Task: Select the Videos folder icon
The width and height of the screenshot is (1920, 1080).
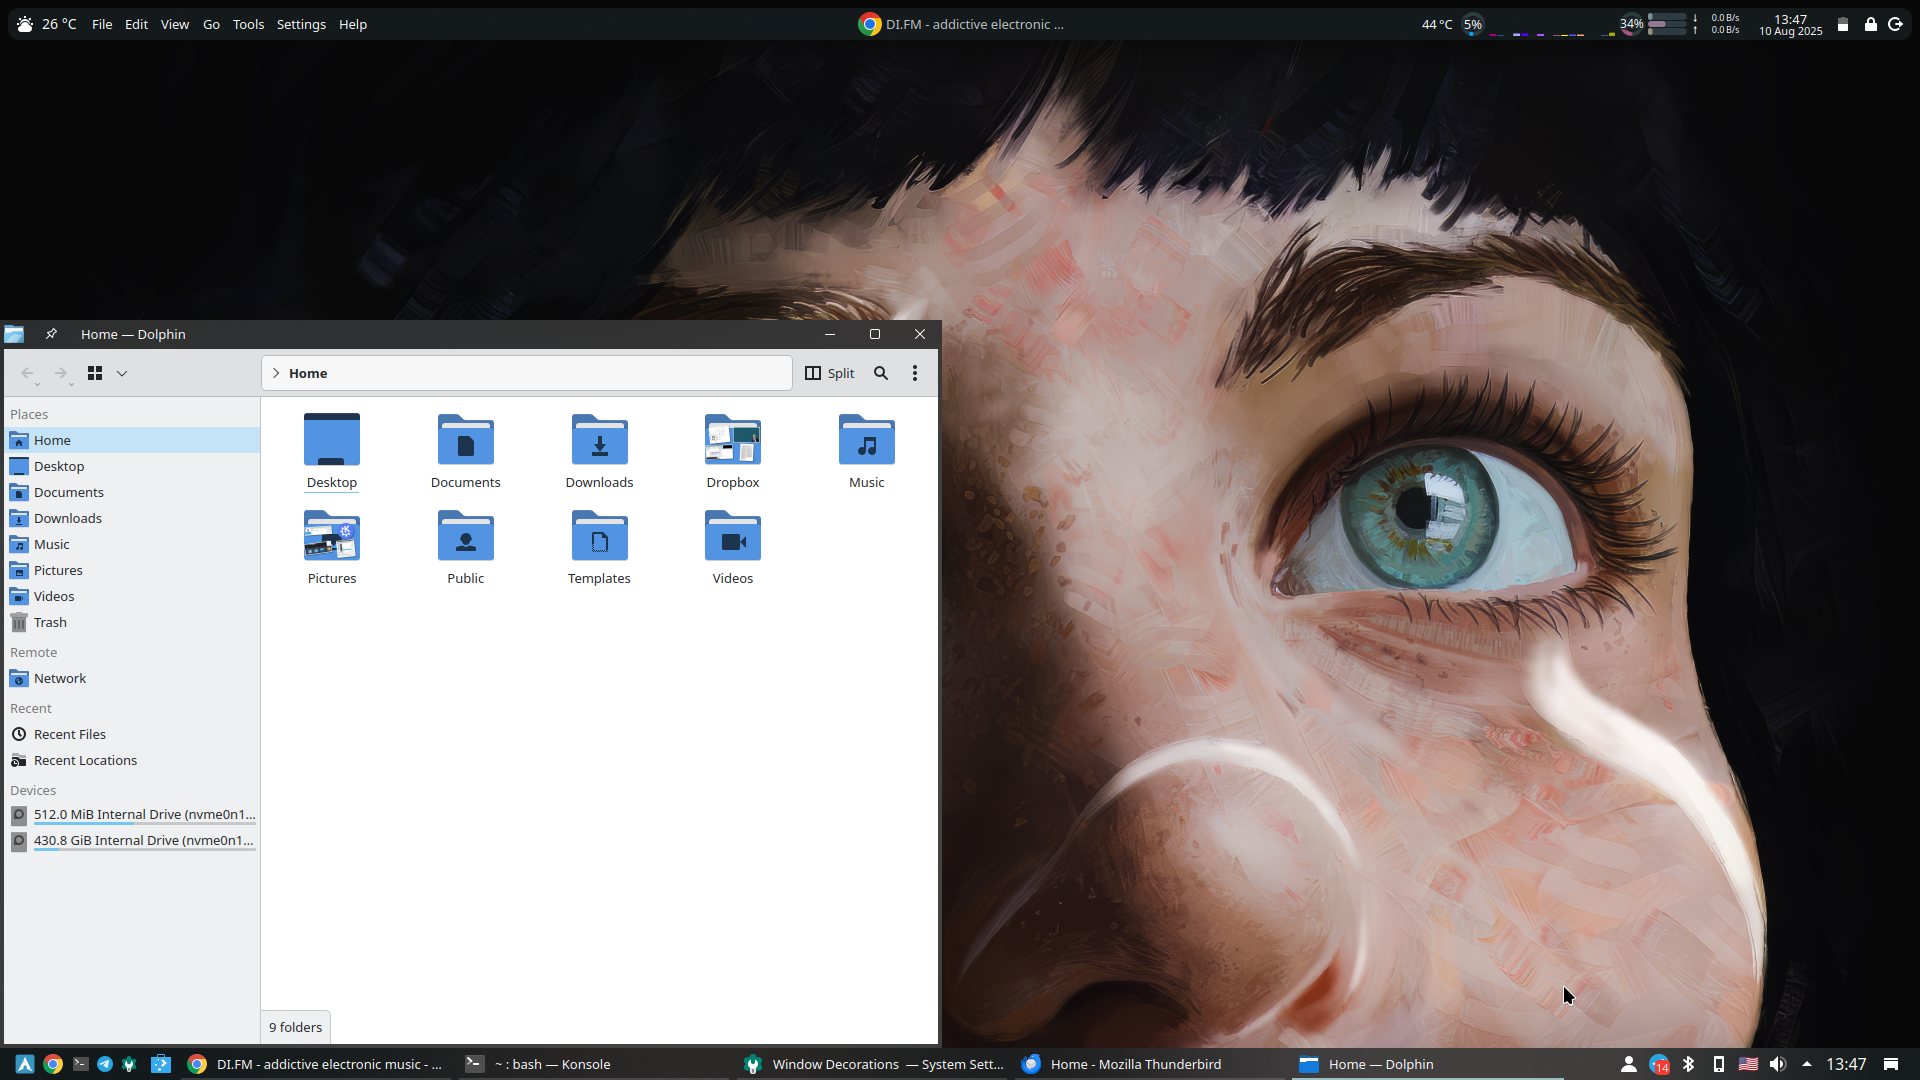Action: (733, 536)
